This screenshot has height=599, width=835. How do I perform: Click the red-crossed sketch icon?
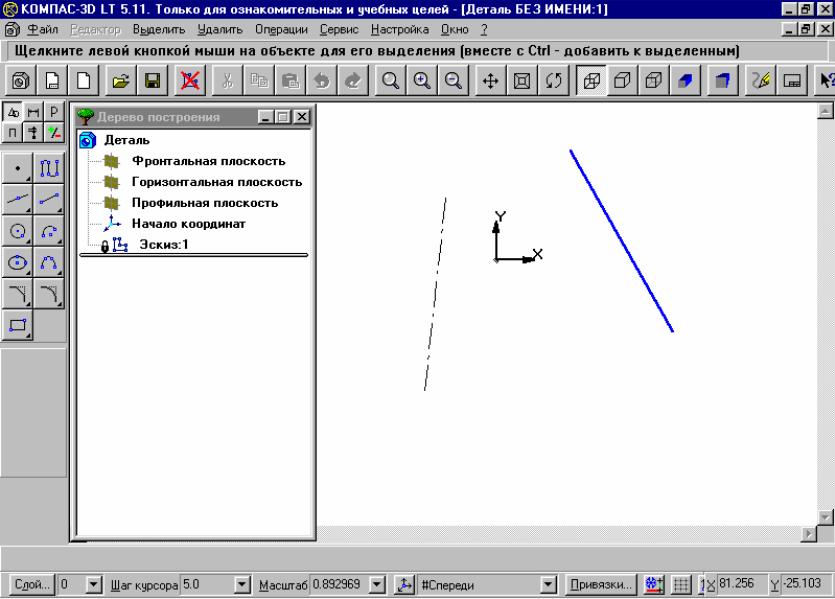click(190, 81)
